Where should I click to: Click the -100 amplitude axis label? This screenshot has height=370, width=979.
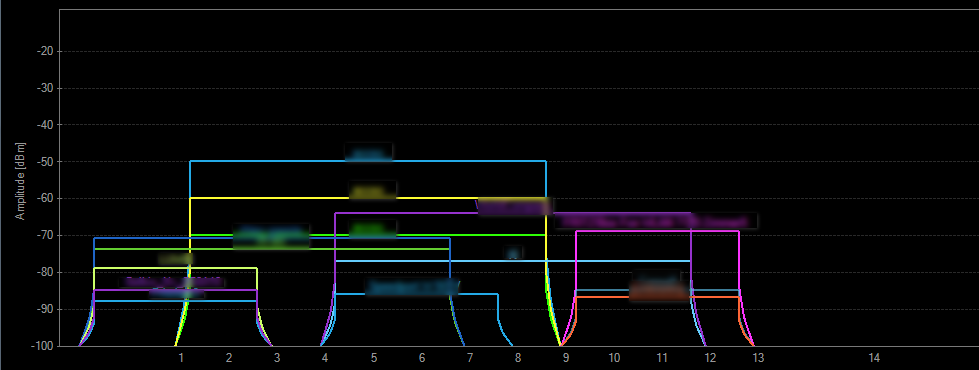tap(45, 346)
